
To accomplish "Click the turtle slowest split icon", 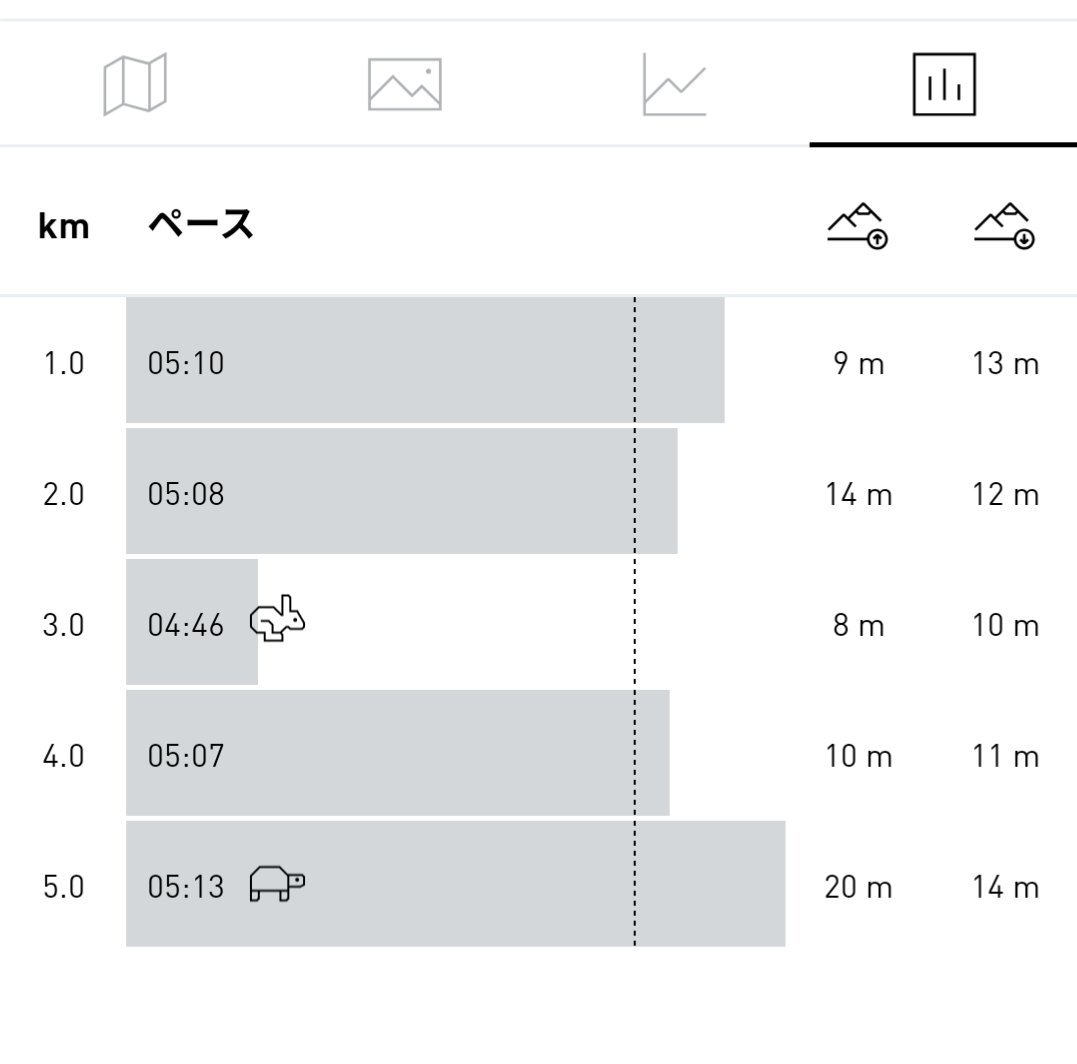I will point(277,883).
